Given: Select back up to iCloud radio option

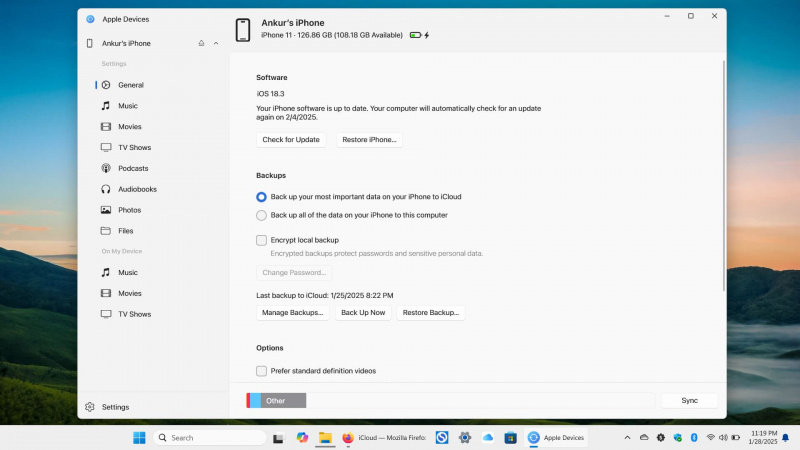Looking at the screenshot, I should (x=261, y=197).
